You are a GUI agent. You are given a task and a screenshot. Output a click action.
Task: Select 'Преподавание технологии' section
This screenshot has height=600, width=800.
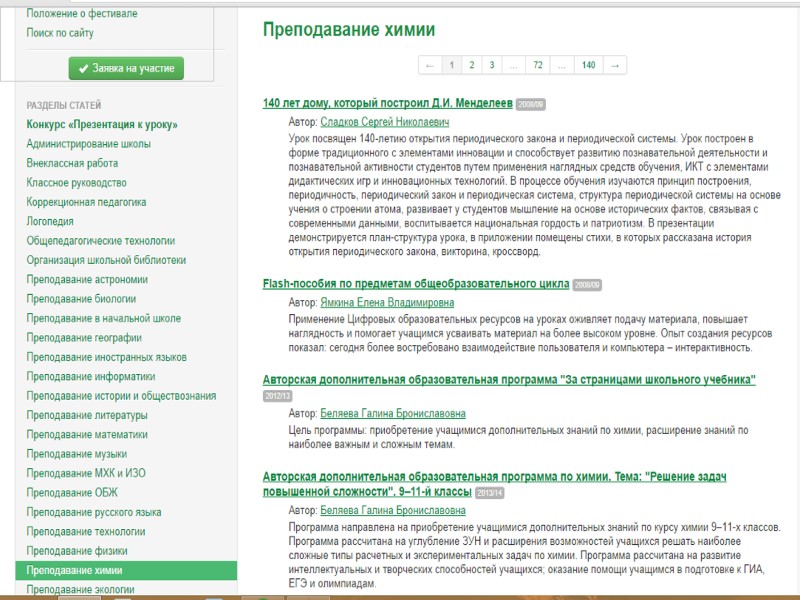(x=86, y=532)
